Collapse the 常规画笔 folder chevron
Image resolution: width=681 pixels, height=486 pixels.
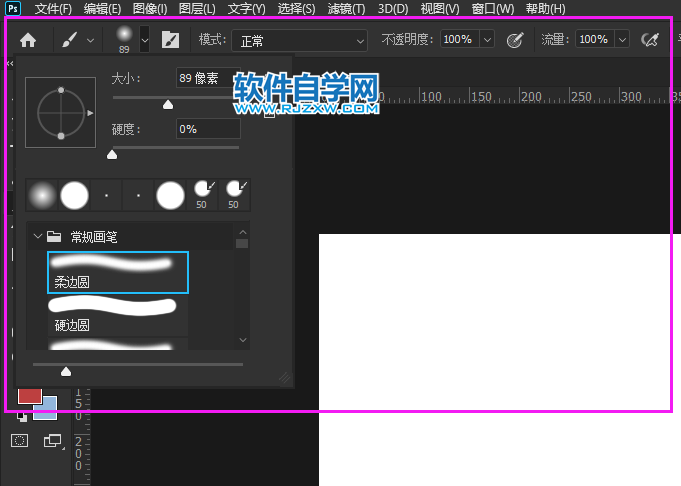pos(38,236)
